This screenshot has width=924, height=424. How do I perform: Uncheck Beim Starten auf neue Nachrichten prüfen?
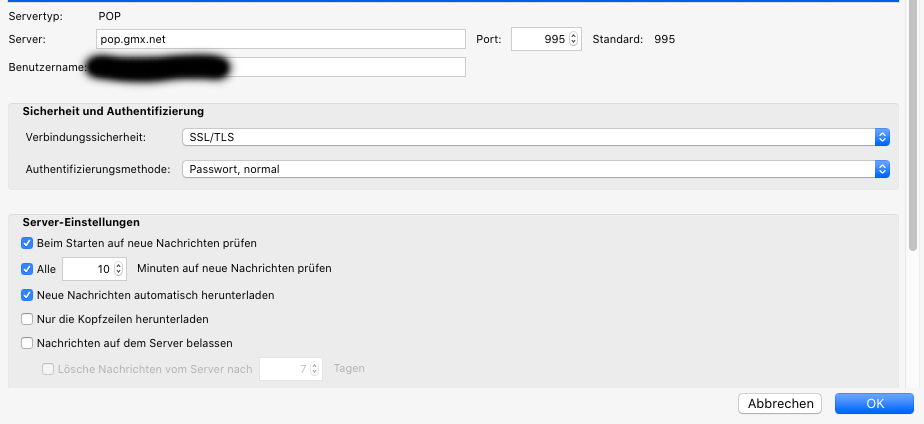click(x=27, y=243)
